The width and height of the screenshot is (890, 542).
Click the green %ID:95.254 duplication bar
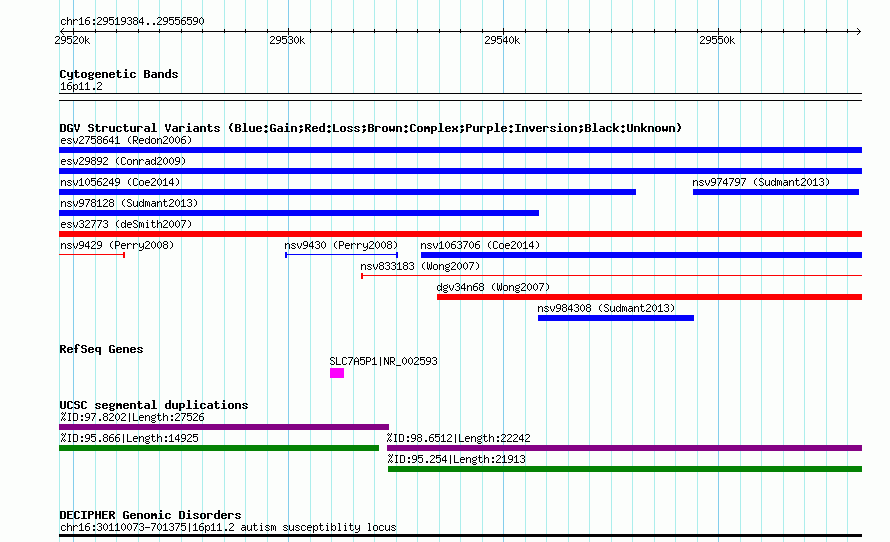(x=625, y=469)
